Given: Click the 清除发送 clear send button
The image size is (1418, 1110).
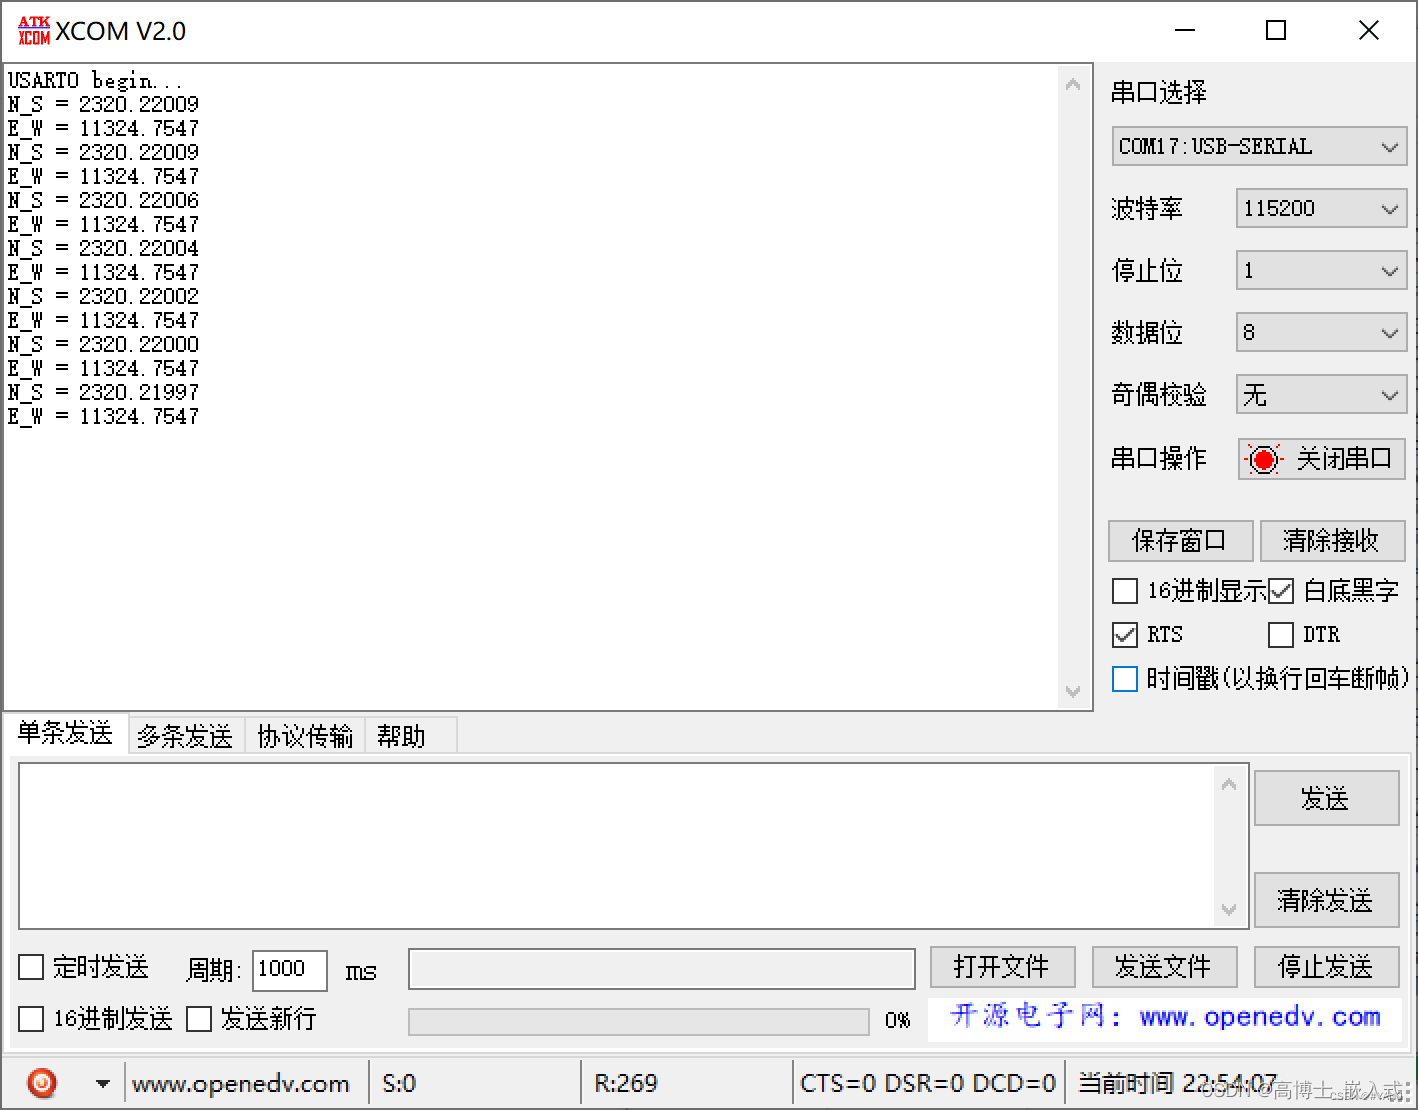Looking at the screenshot, I should (x=1326, y=900).
